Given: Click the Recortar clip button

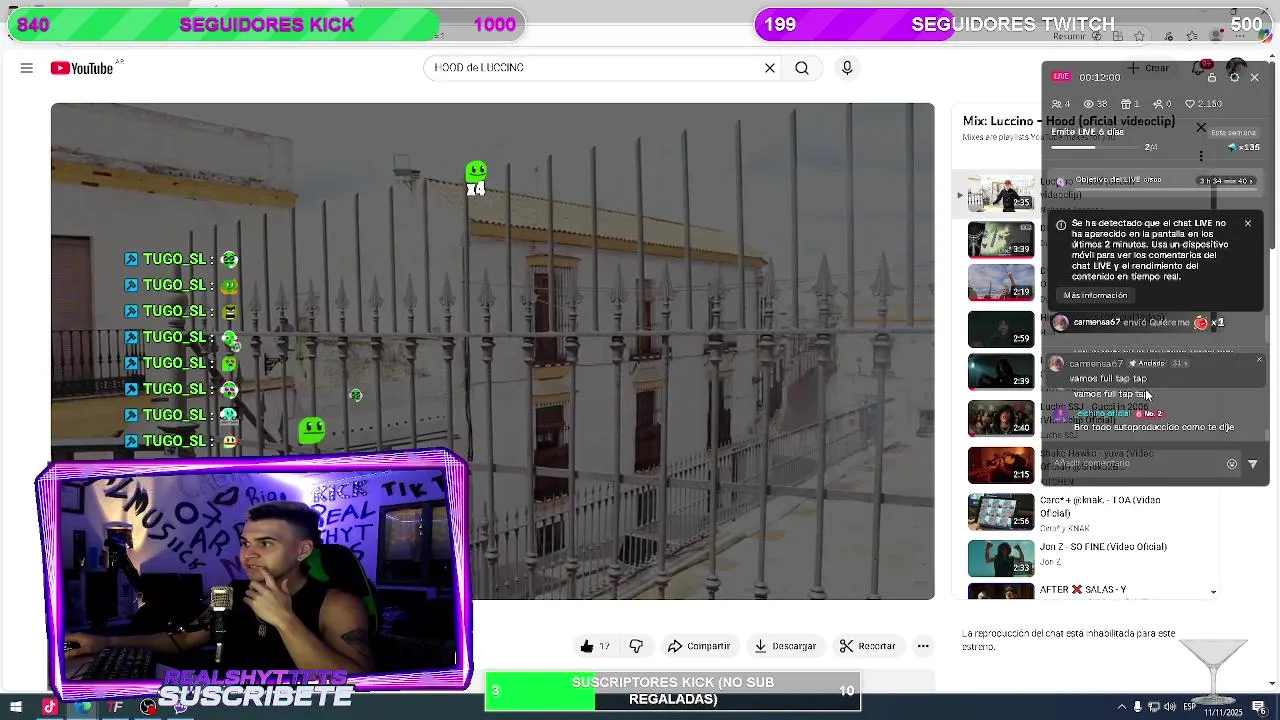Looking at the screenshot, I should pyautogui.click(x=867, y=646).
